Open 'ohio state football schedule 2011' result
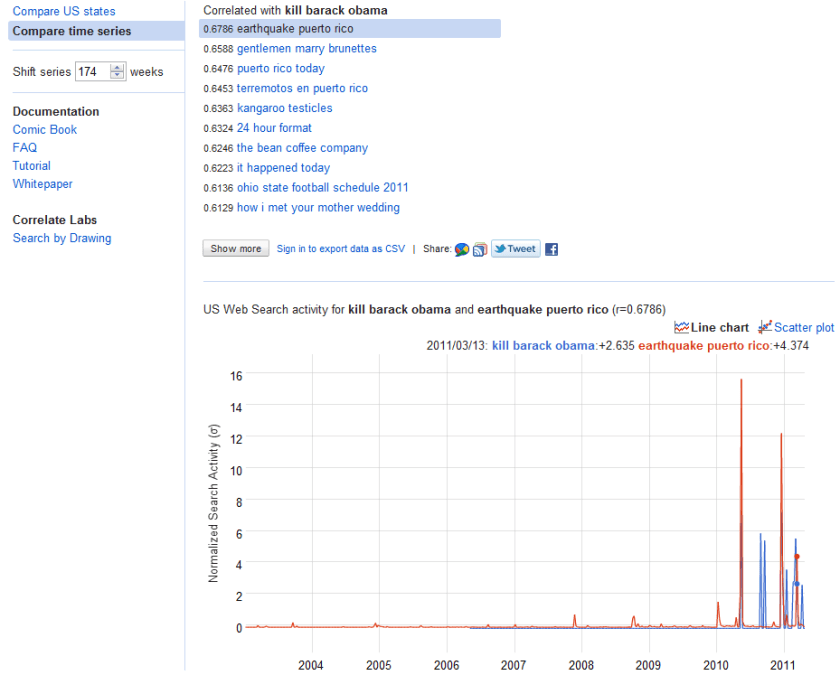840x675 pixels. coord(322,188)
